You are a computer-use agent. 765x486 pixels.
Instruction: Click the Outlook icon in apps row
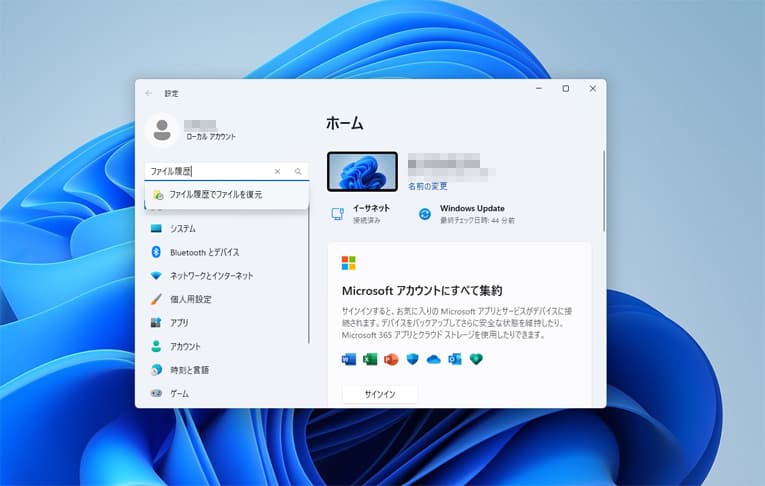455,359
